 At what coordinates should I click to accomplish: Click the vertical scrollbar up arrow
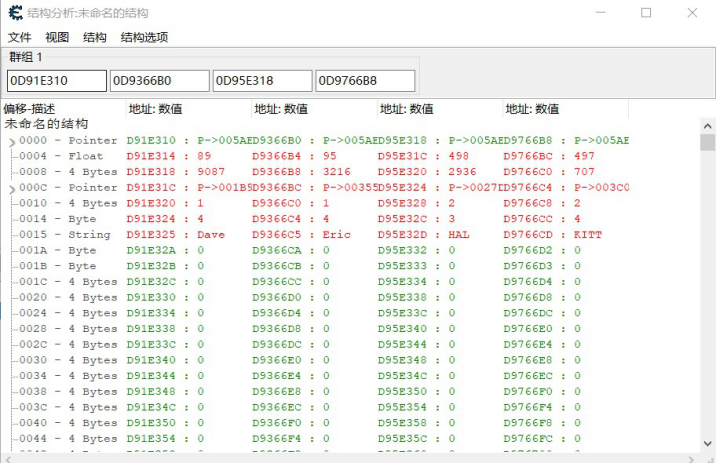tap(707, 126)
